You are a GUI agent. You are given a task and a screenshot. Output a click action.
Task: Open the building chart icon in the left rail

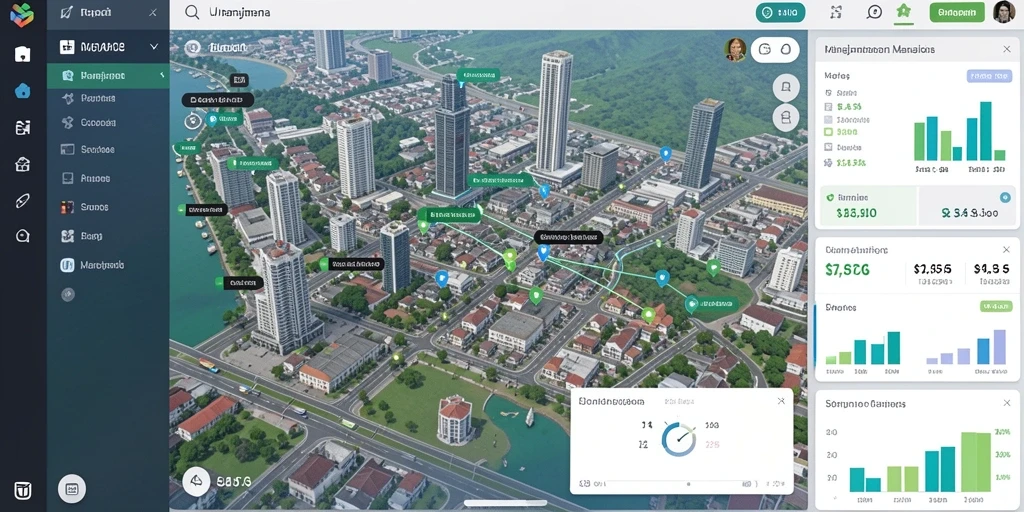click(22, 127)
